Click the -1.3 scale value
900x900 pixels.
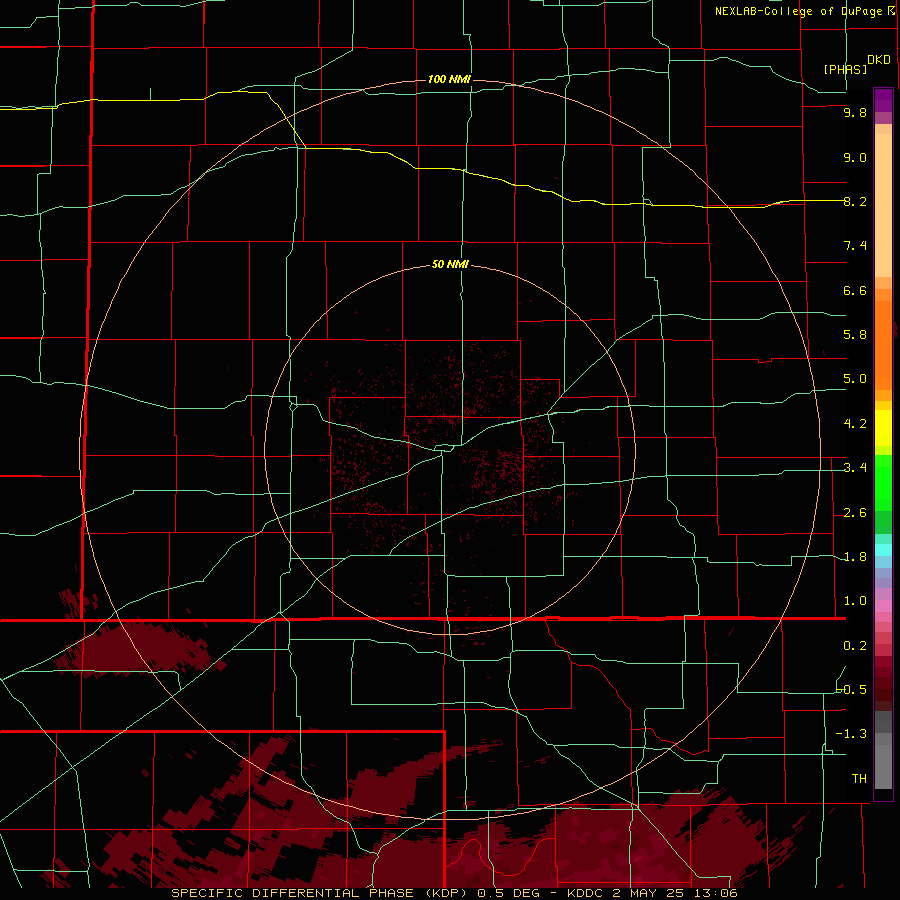pos(852,735)
